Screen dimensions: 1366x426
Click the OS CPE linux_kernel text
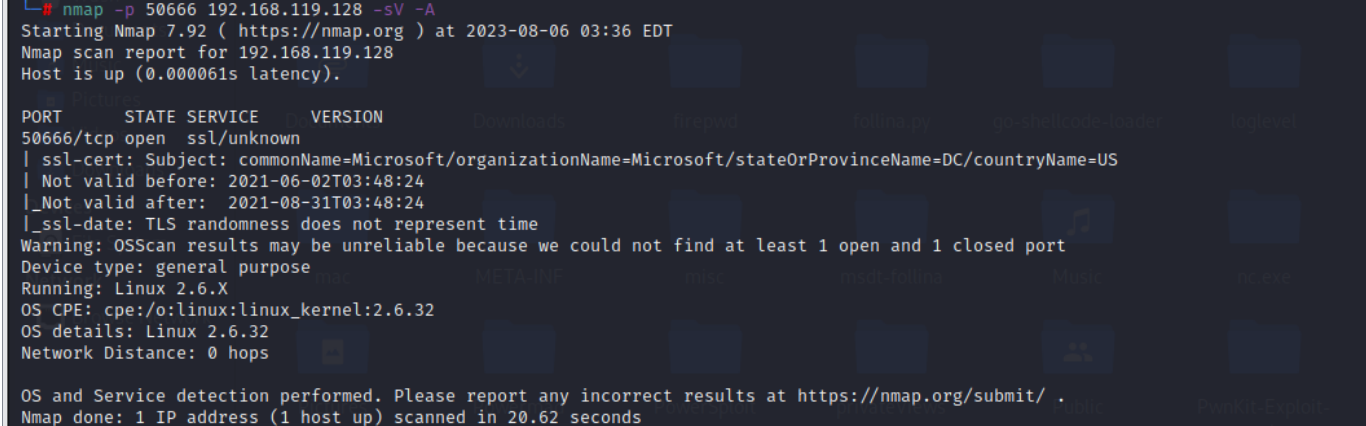click(x=230, y=309)
